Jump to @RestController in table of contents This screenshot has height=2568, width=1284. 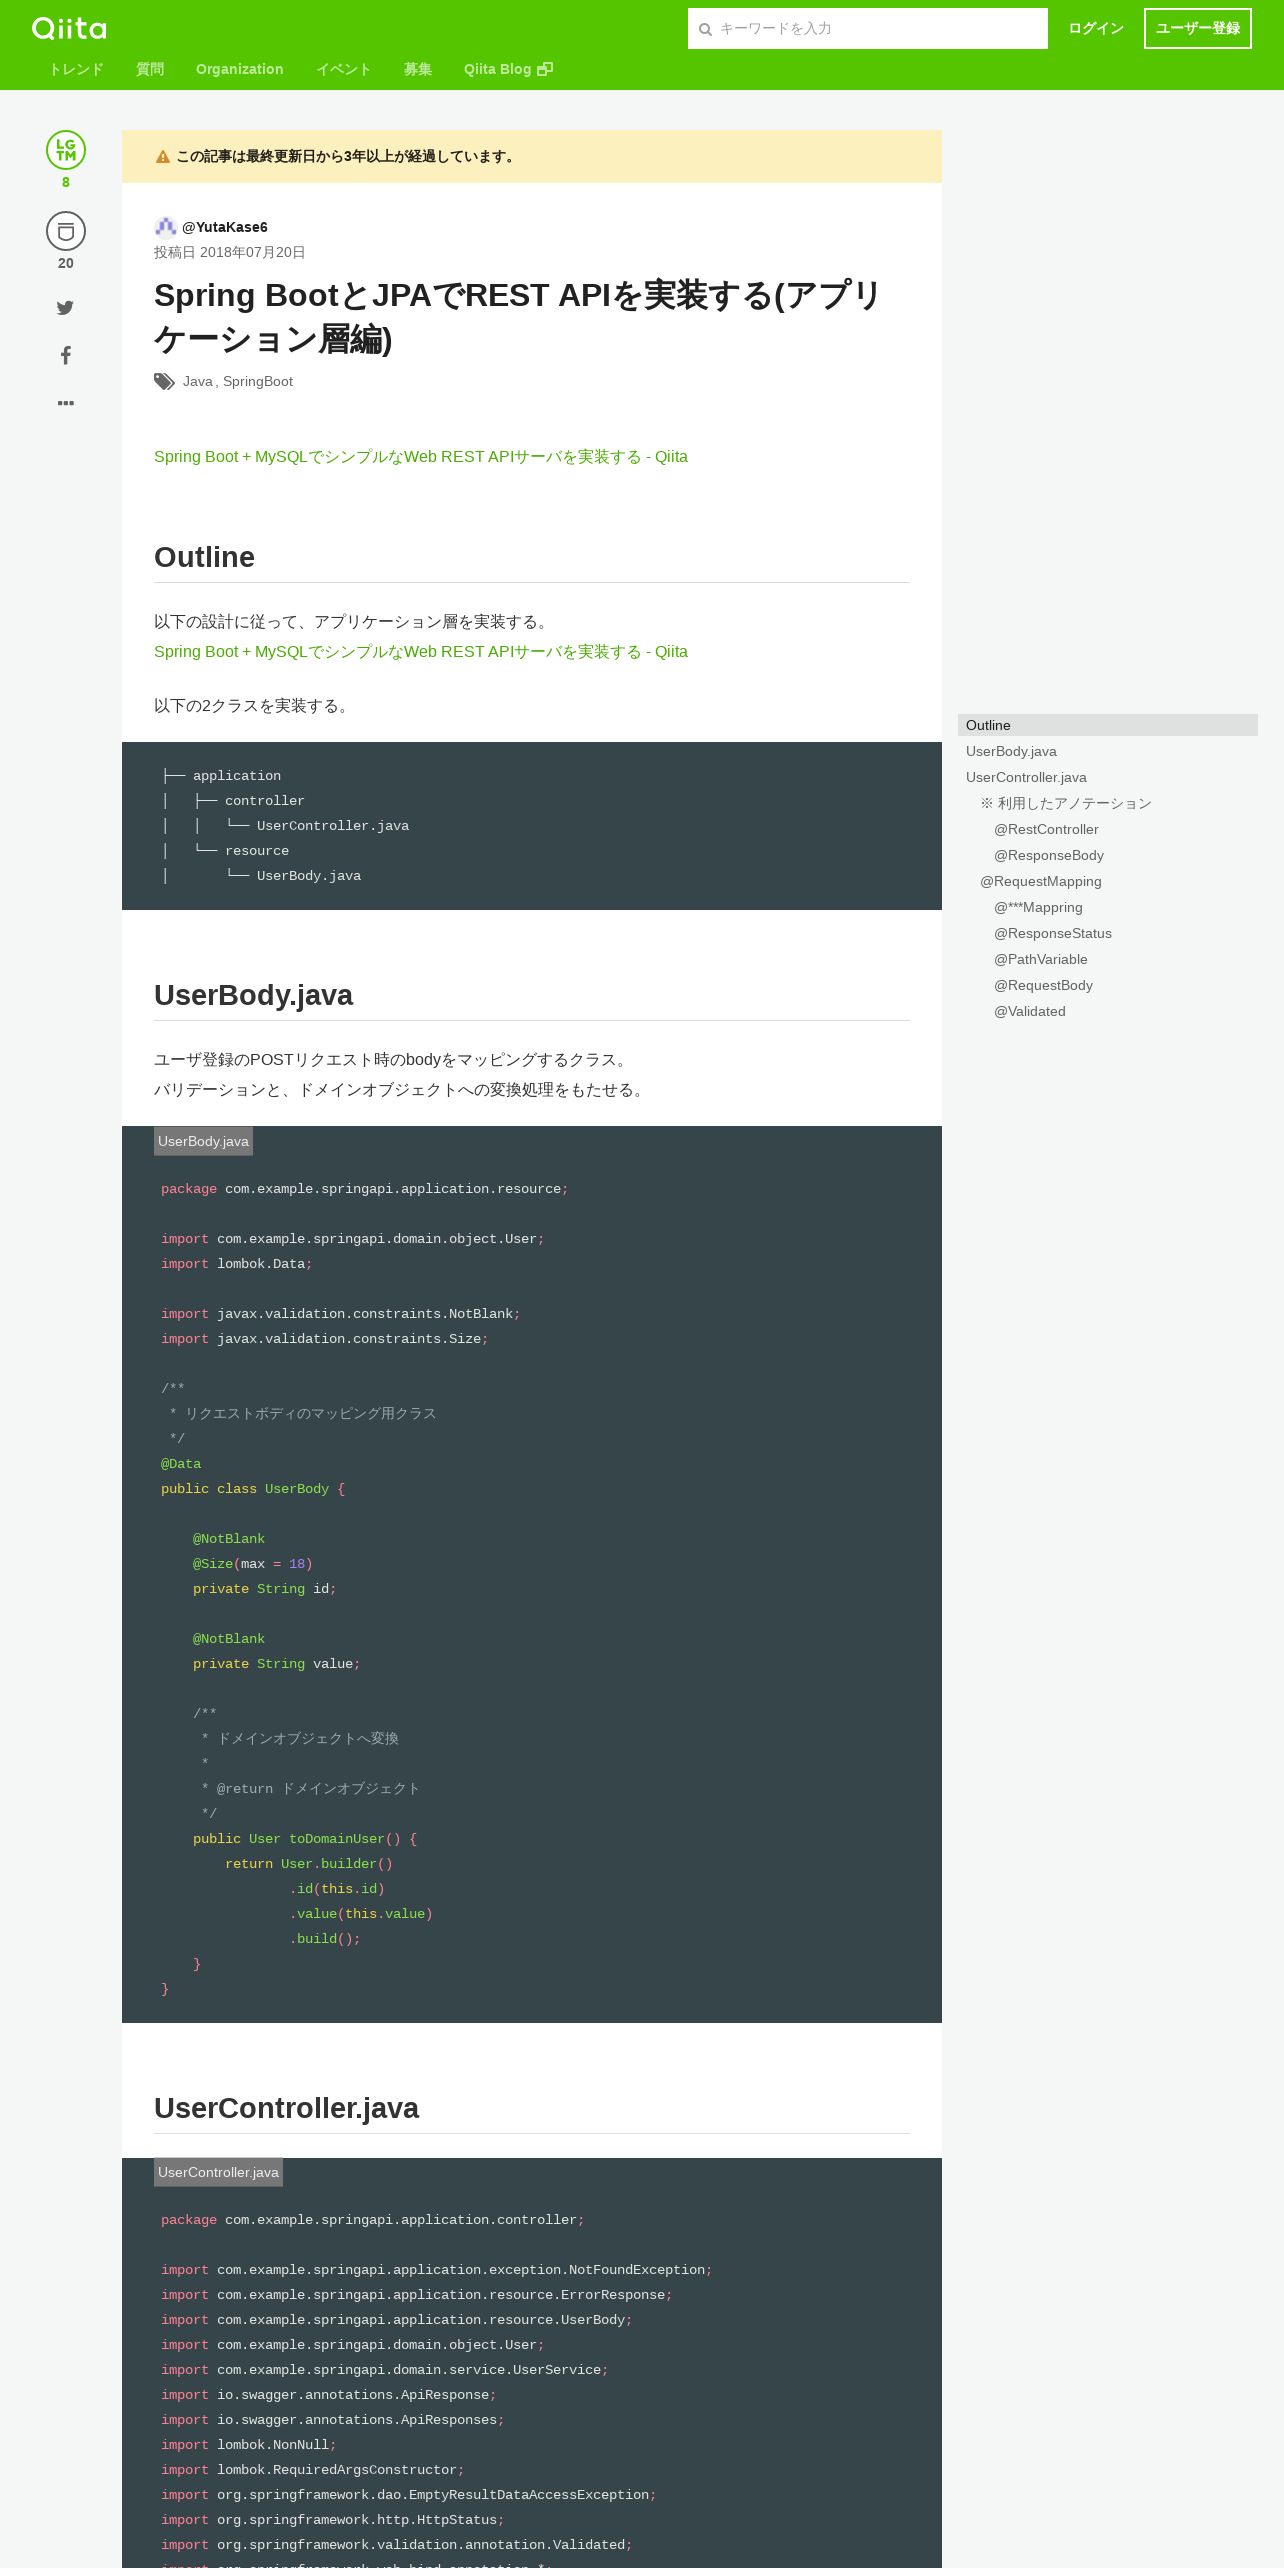click(x=1046, y=829)
